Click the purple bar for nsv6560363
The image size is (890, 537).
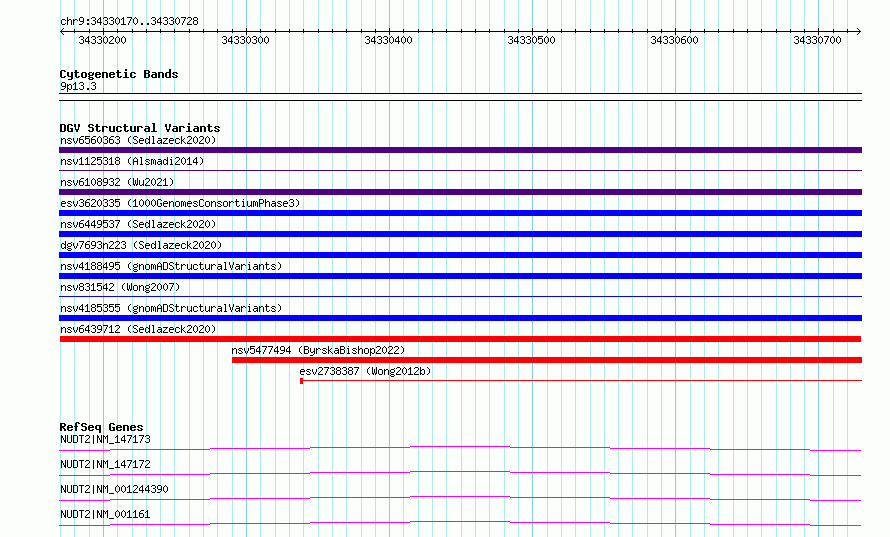click(460, 150)
